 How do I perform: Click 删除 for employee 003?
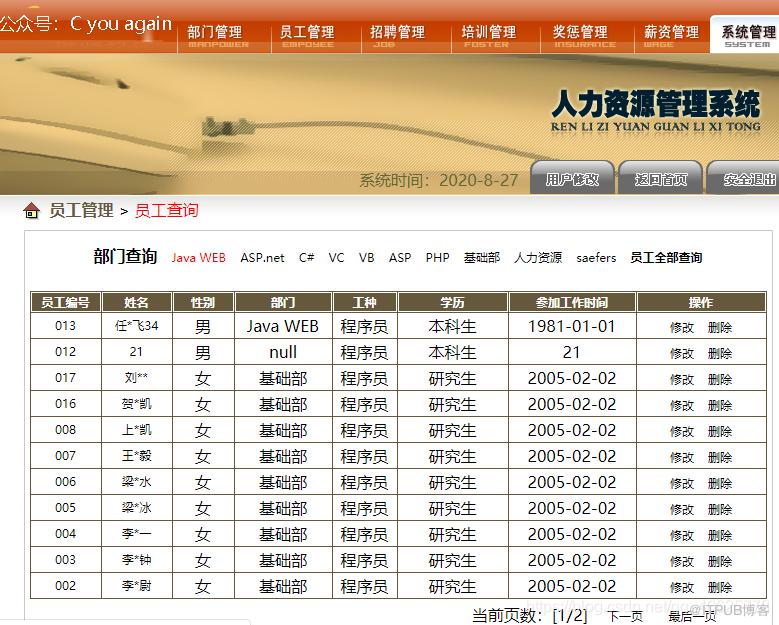(x=720, y=561)
